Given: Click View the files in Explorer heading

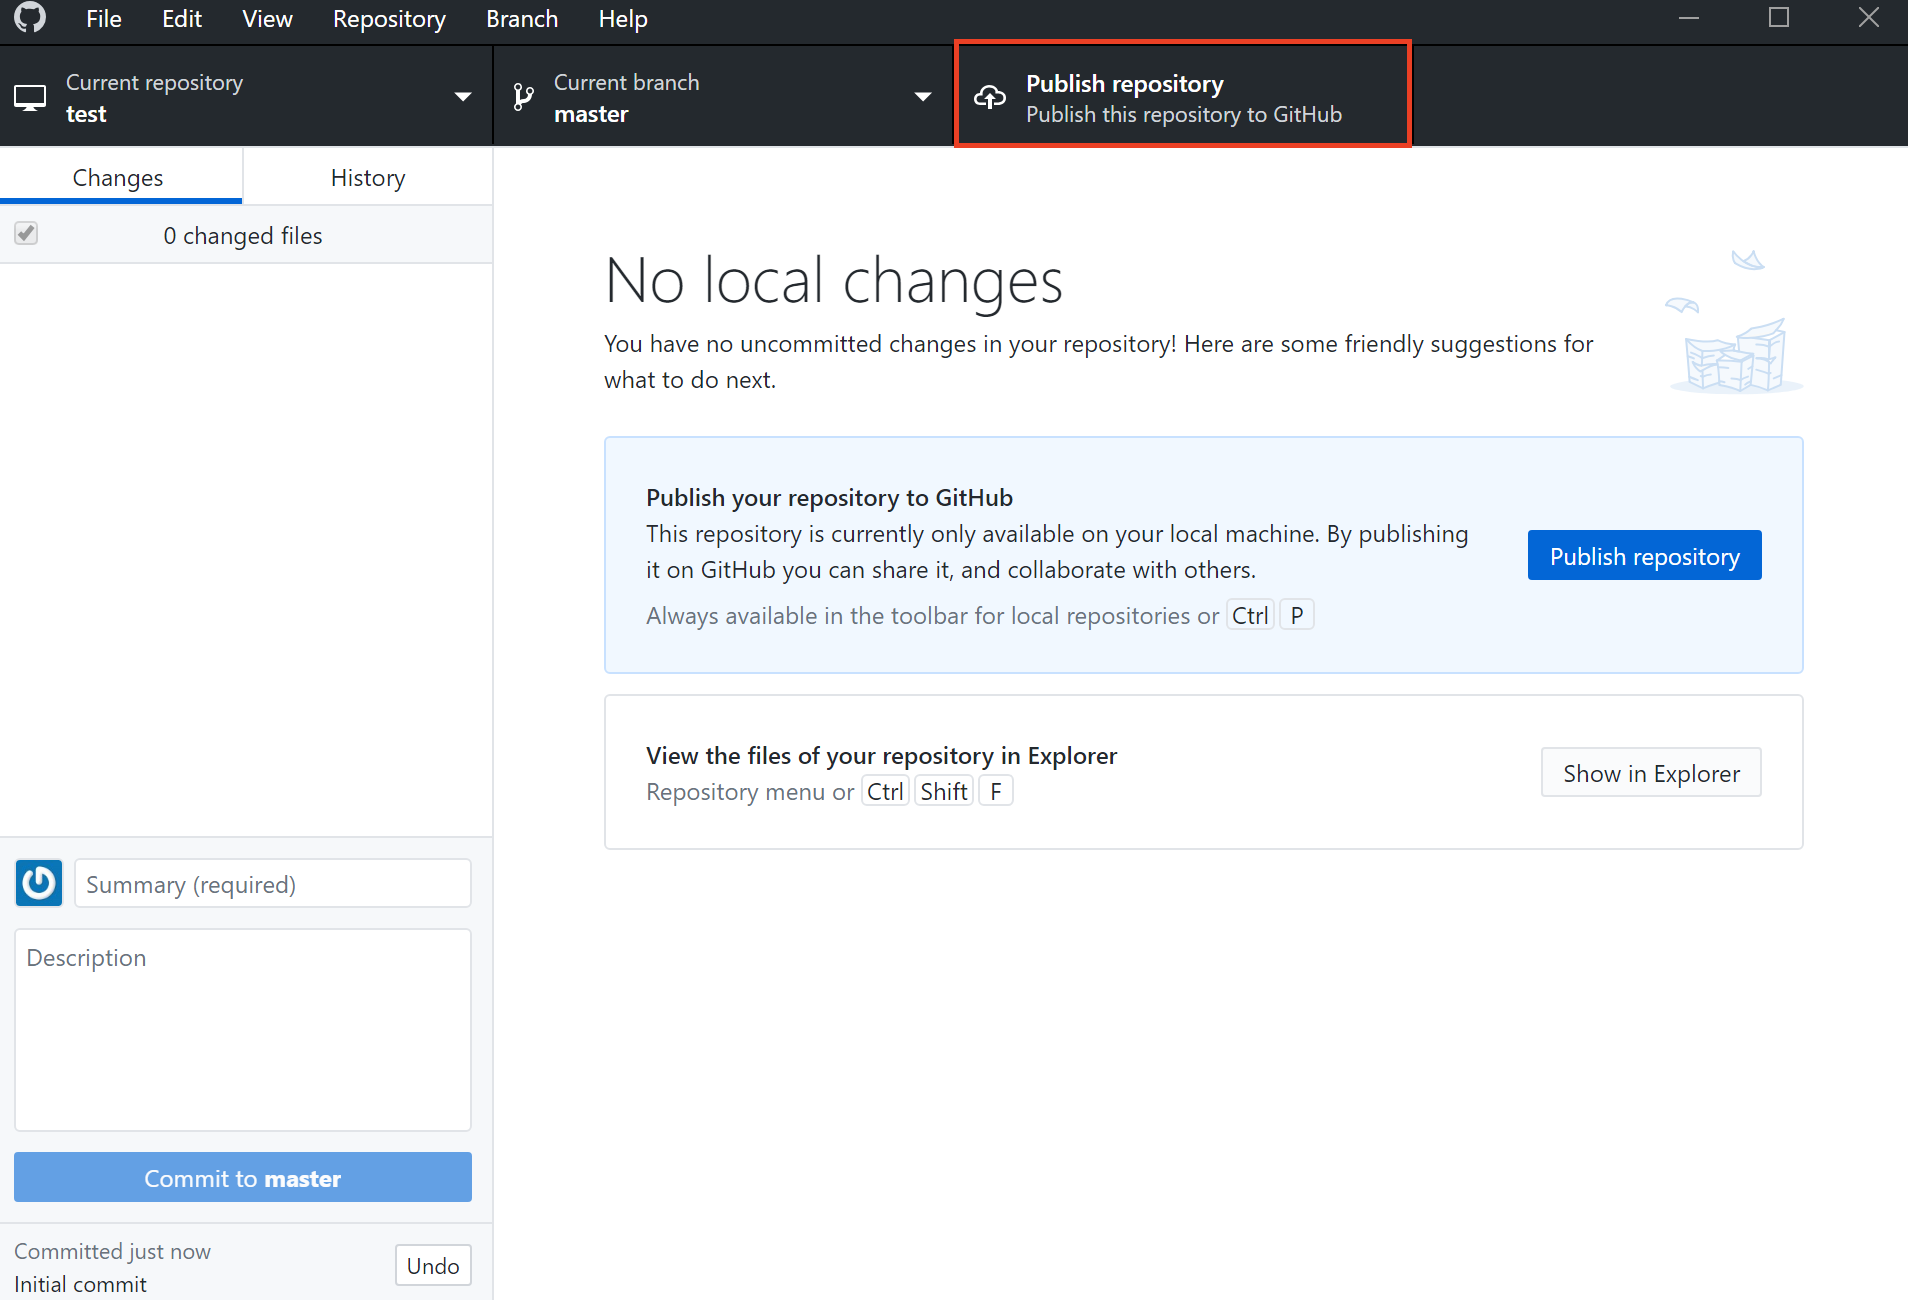Looking at the screenshot, I should click(881, 756).
